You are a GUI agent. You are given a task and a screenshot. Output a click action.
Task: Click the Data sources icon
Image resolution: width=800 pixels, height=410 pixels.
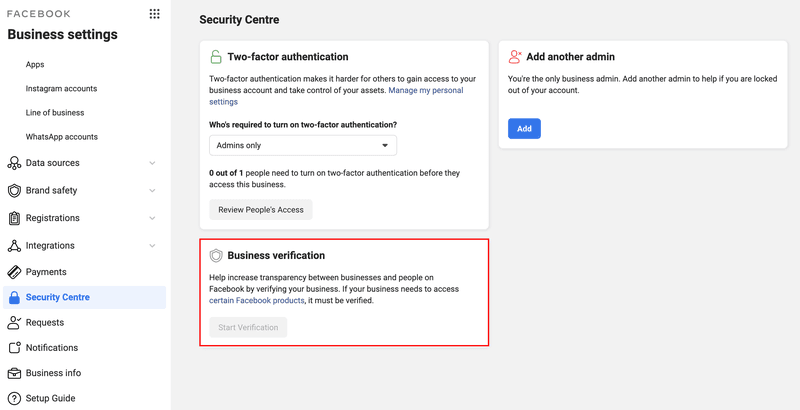pos(14,163)
